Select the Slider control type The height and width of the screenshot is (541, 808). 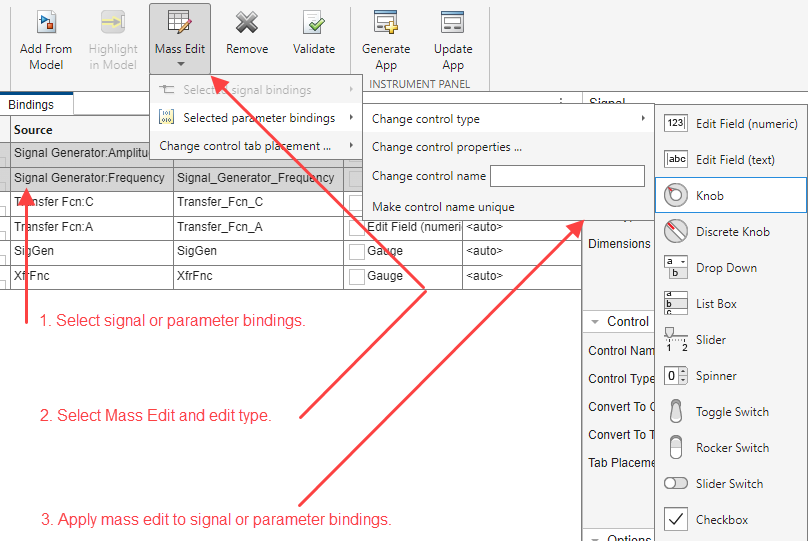point(731,340)
